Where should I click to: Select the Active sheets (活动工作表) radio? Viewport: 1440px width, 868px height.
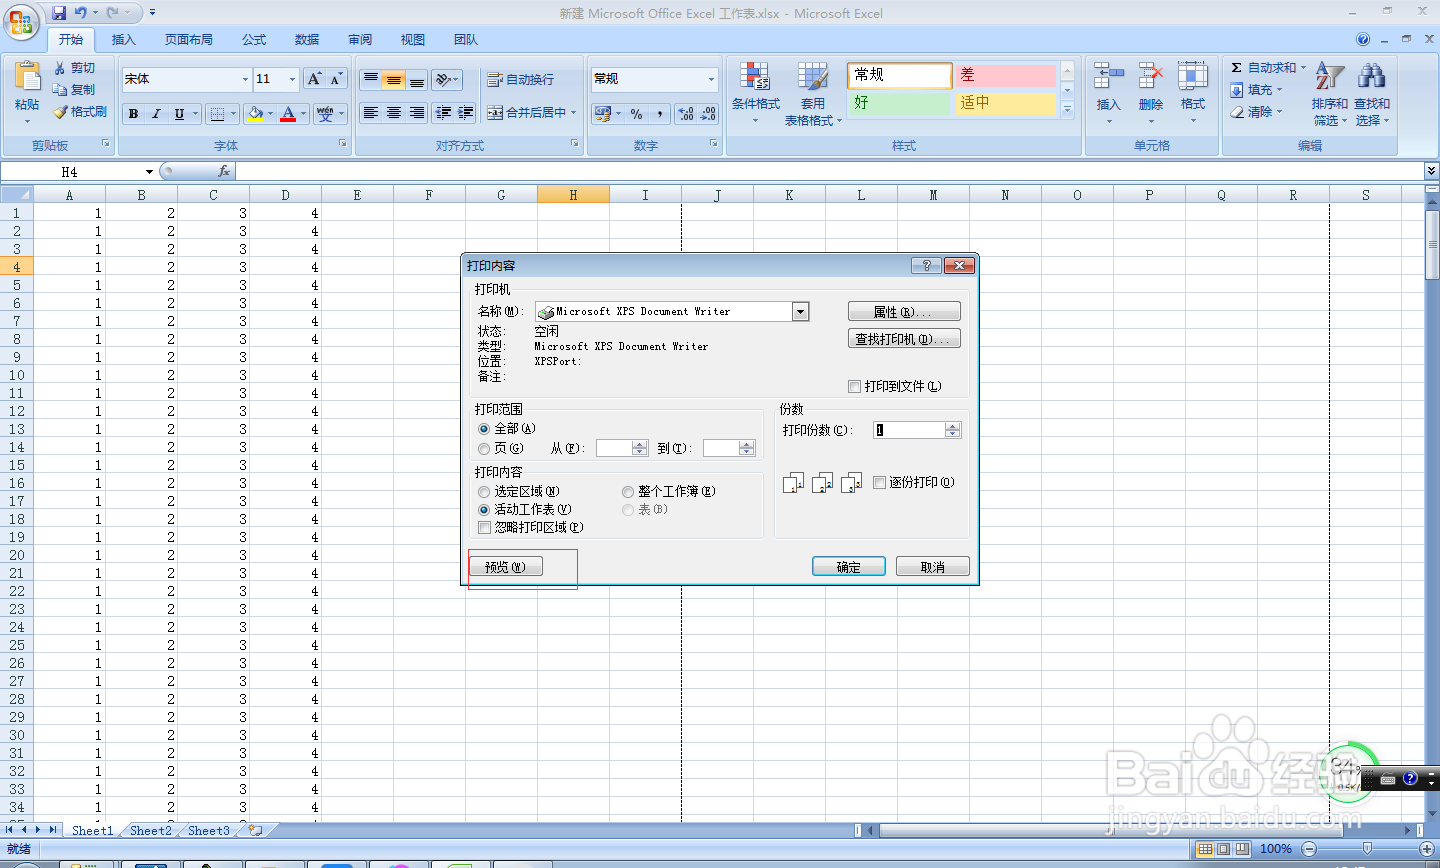click(484, 510)
